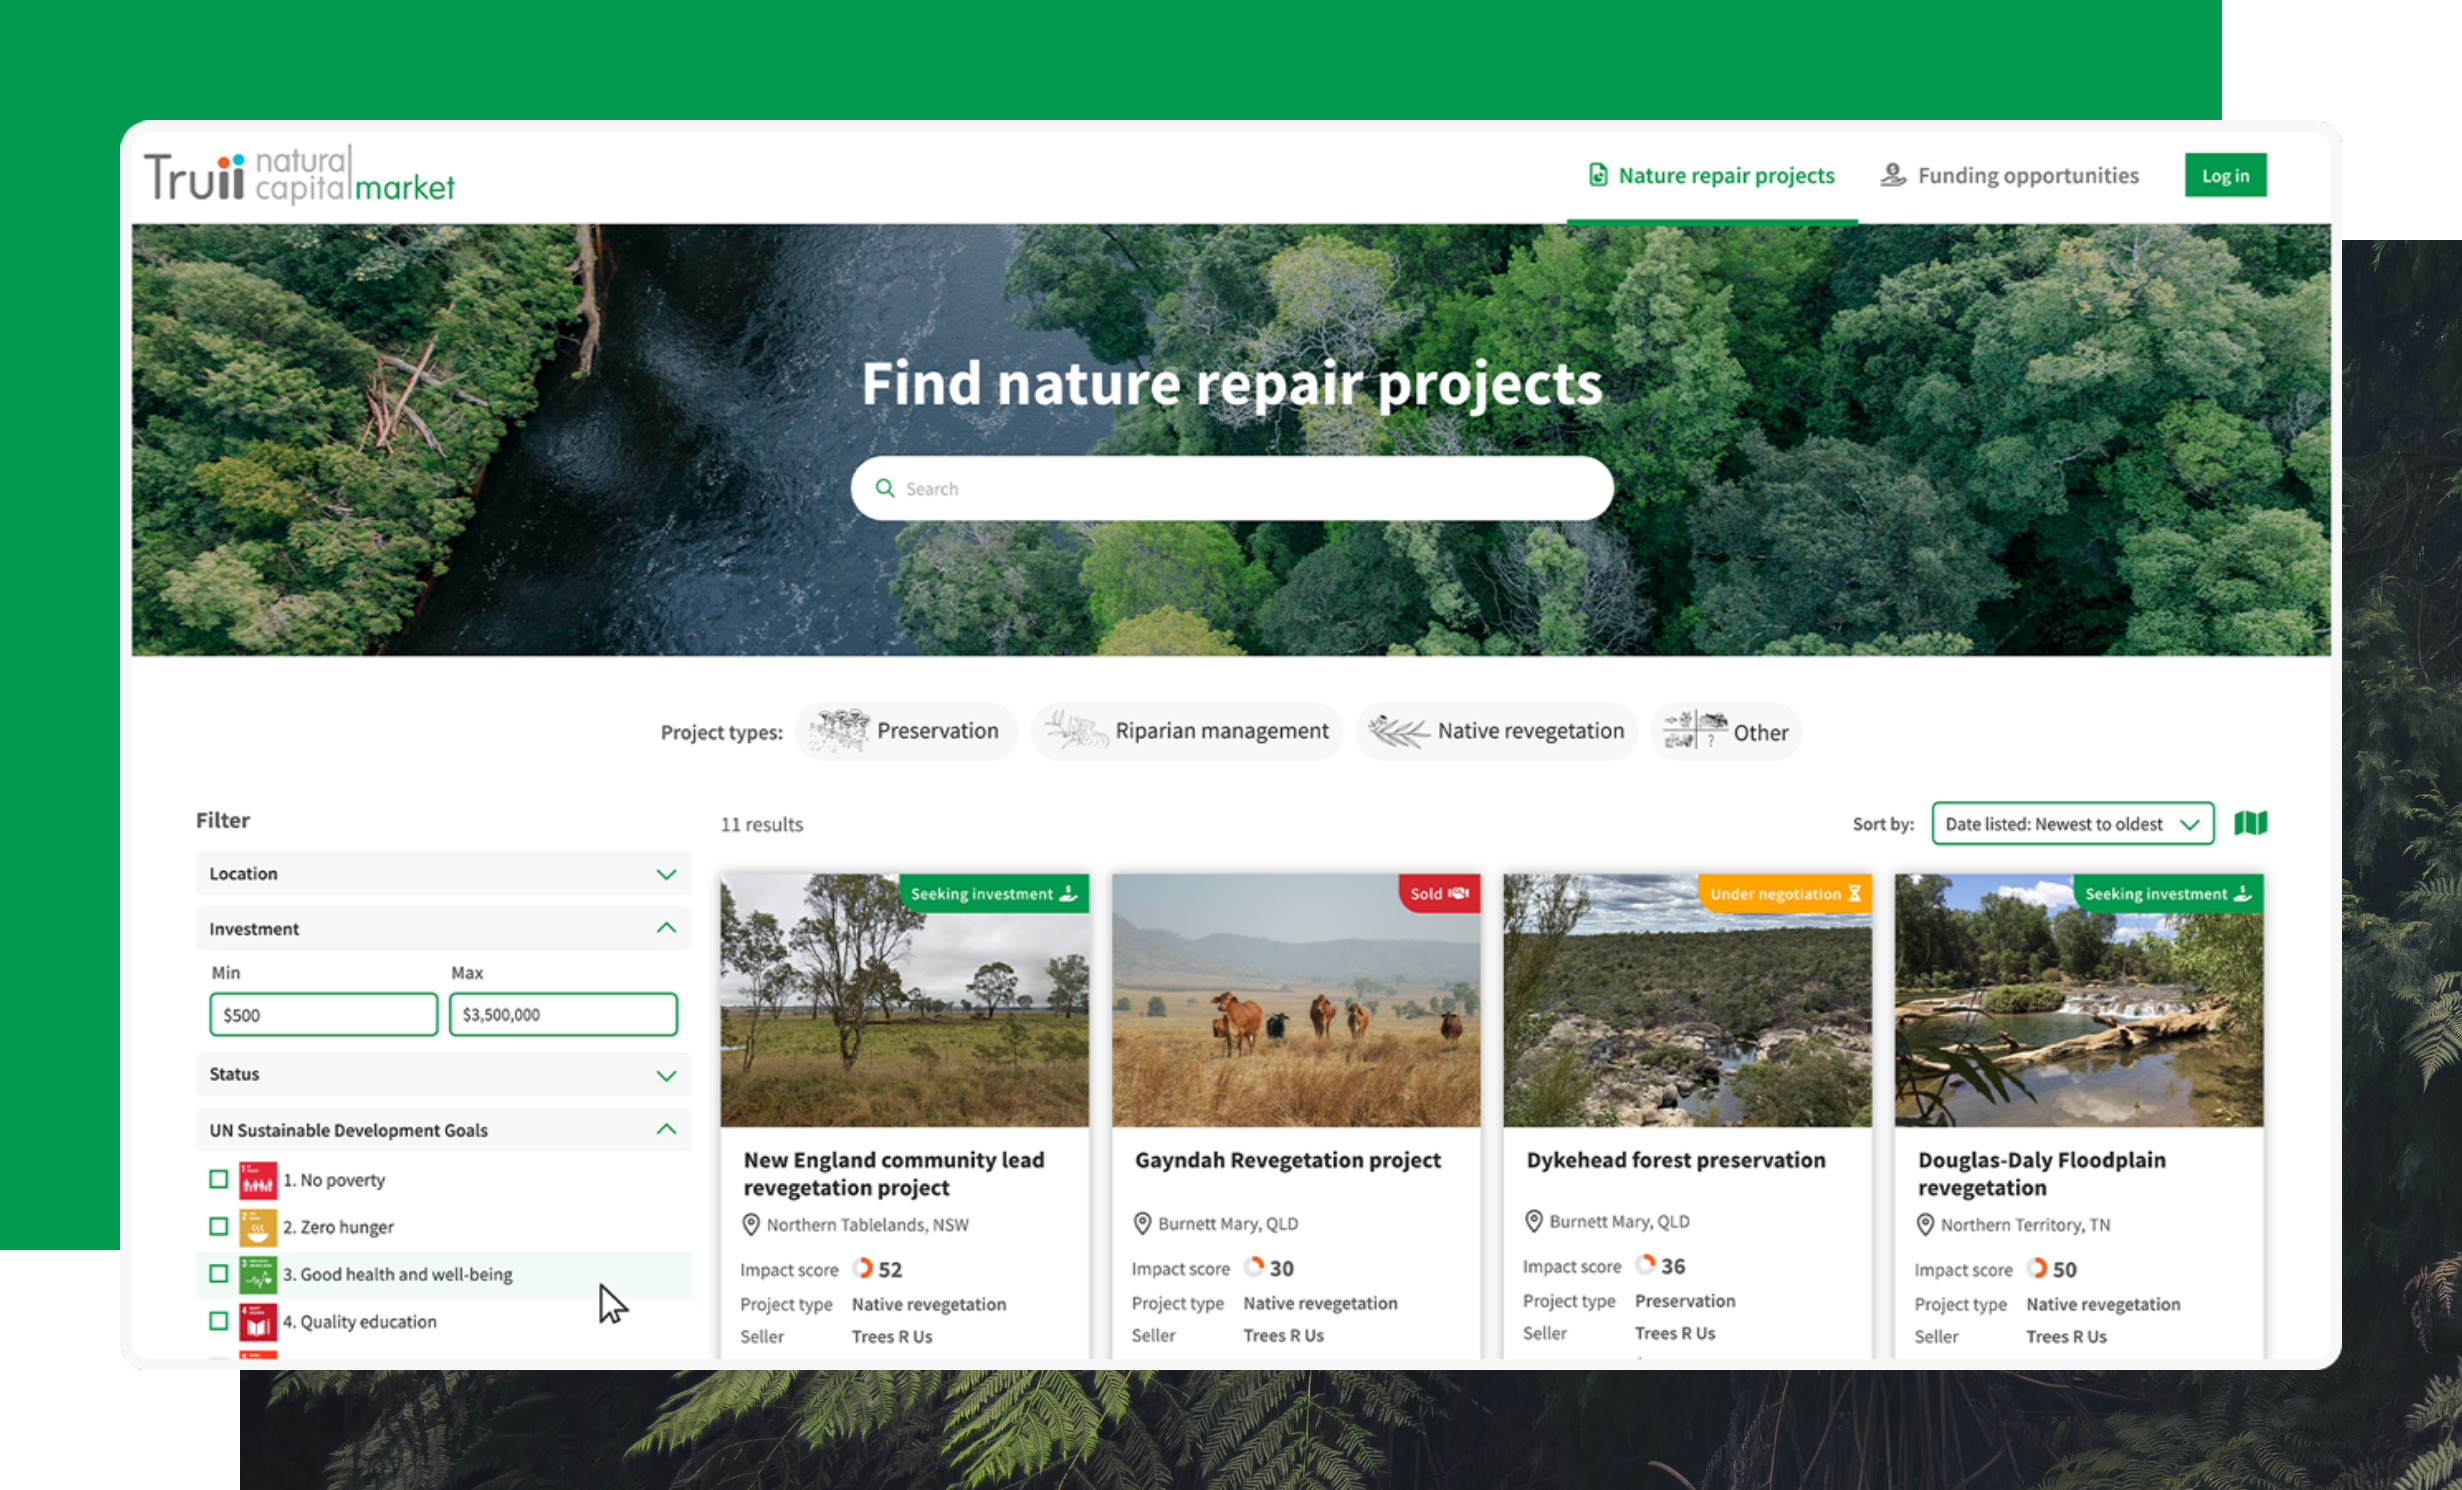2462x1490 pixels.
Task: Open the Sort by dropdown
Action: [x=2072, y=824]
